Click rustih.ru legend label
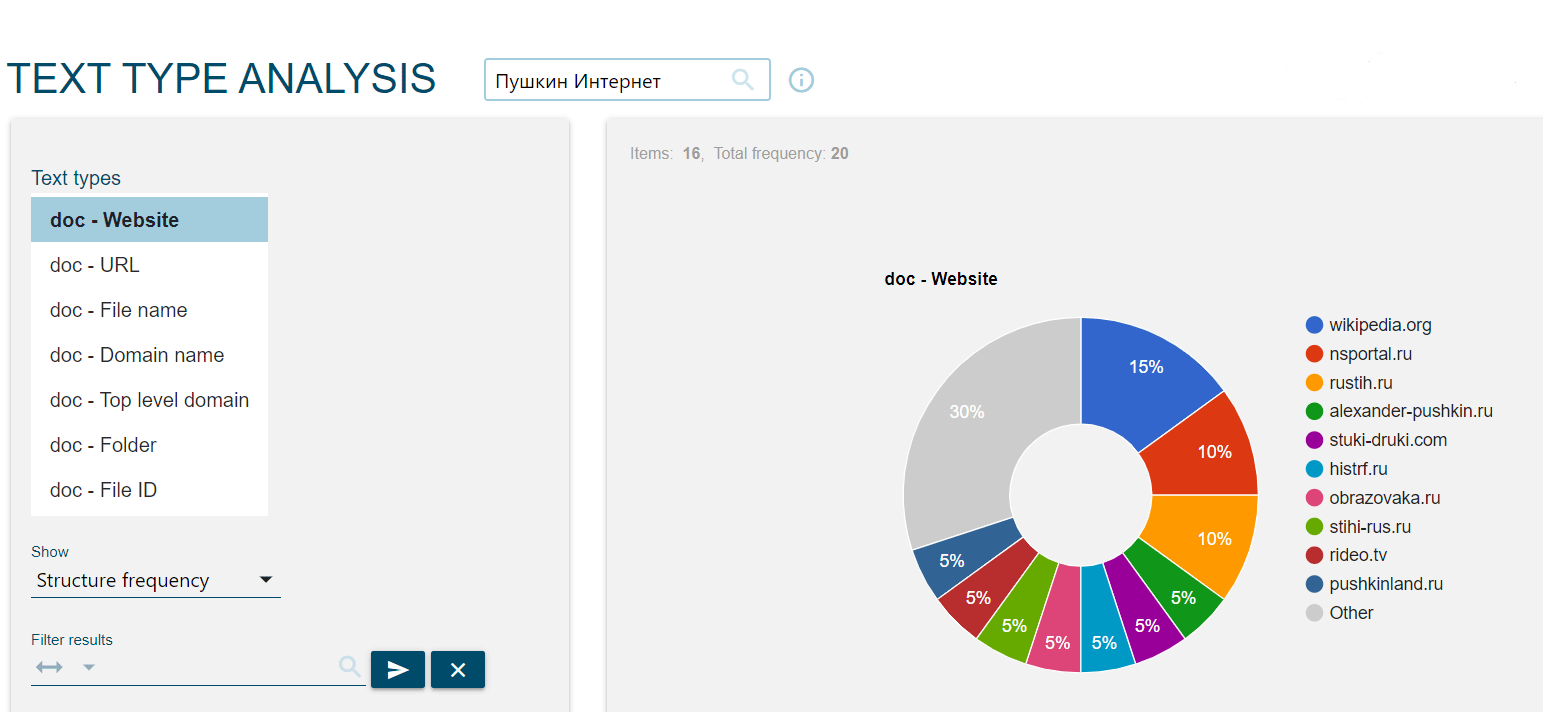The width and height of the screenshot is (1543, 712). [x=1360, y=383]
